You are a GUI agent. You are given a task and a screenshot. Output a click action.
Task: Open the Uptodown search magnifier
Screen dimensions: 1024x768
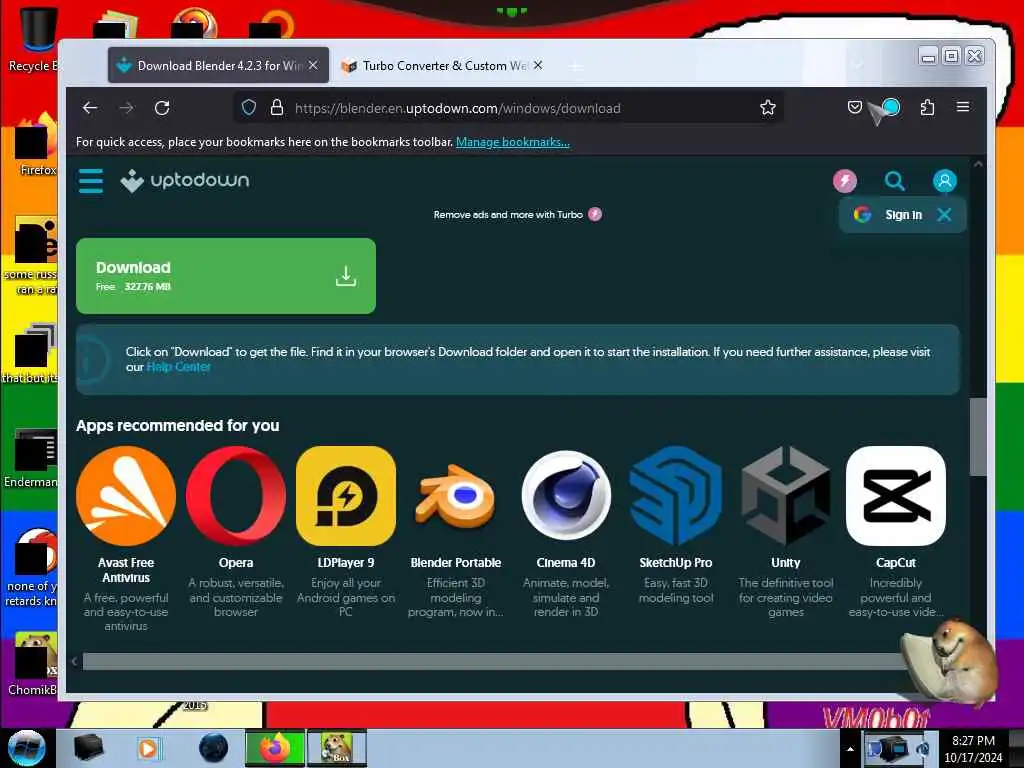(x=895, y=181)
